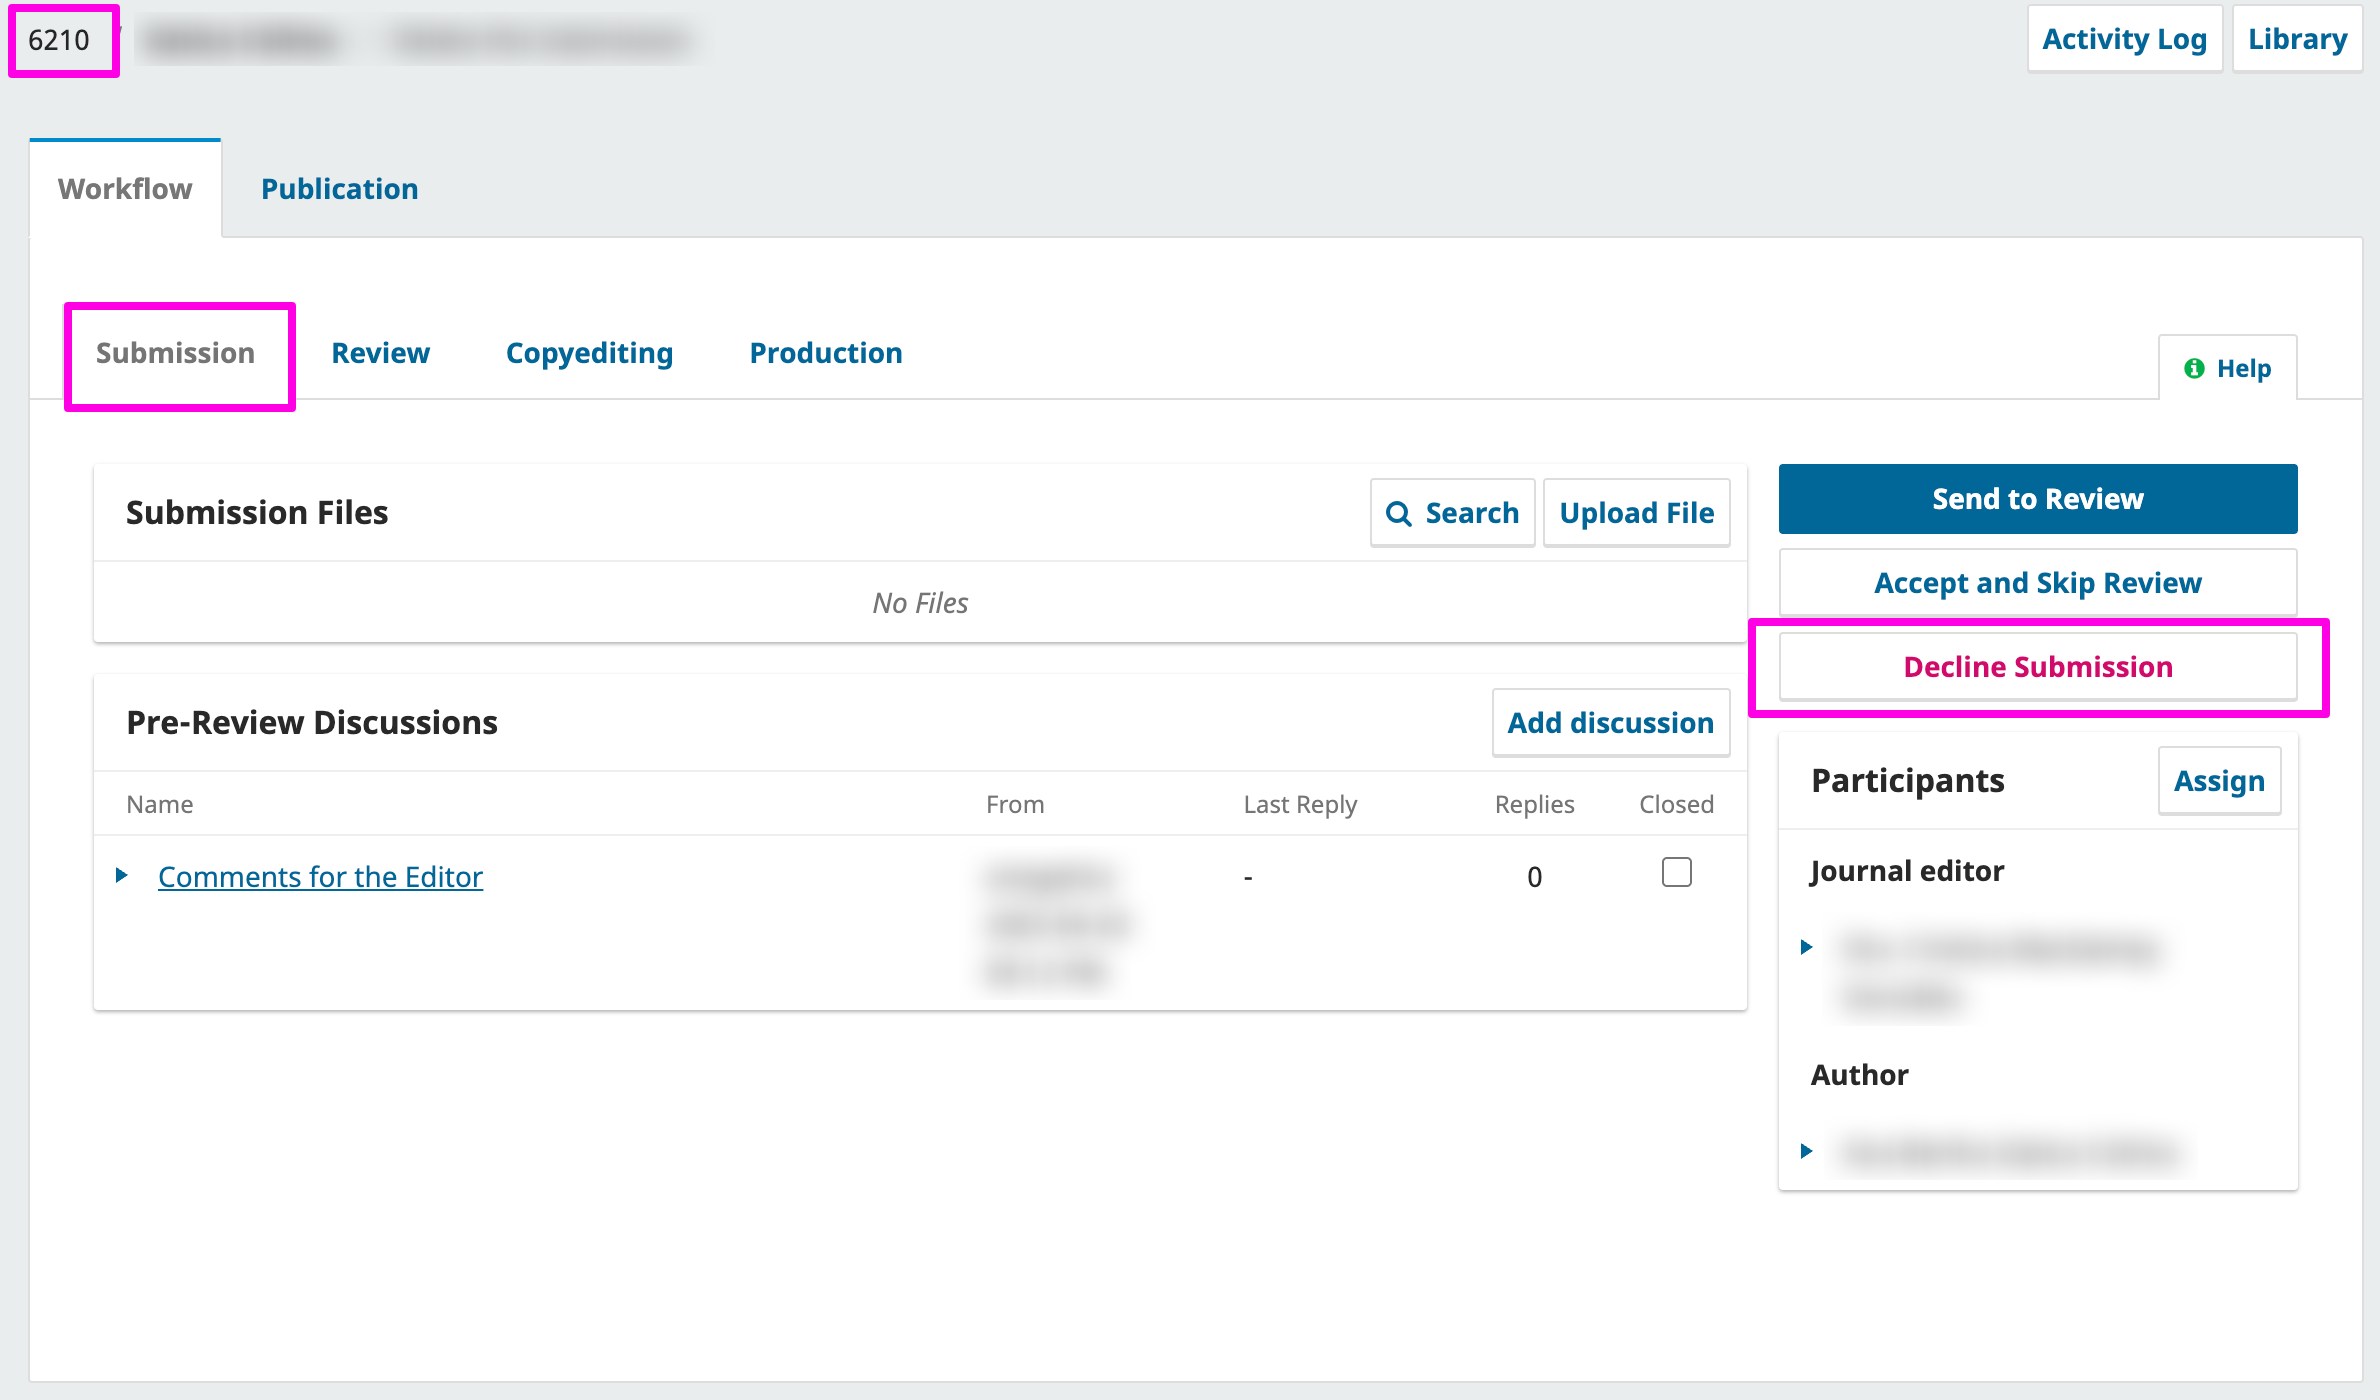This screenshot has height=1400, width=2380.
Task: Select the Submission stage tab
Action: click(175, 353)
